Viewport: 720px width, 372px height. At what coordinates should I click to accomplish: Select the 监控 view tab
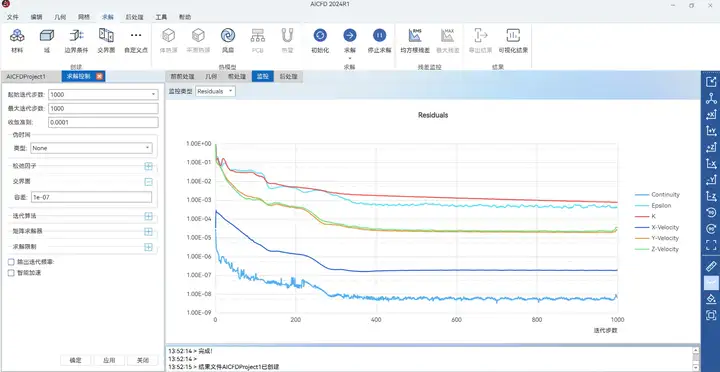coord(263,76)
